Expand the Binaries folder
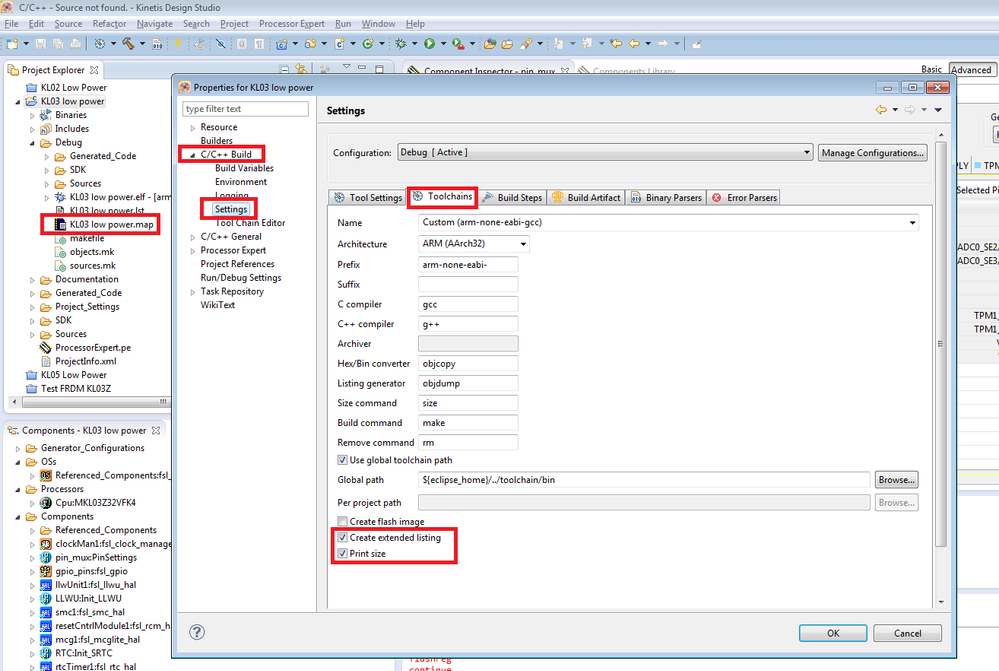This screenshot has height=671, width=999. [32, 115]
